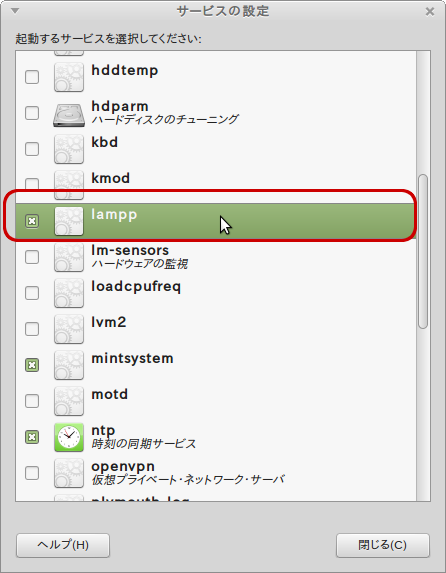Enable the openvpn checkbox

[x=32, y=473]
